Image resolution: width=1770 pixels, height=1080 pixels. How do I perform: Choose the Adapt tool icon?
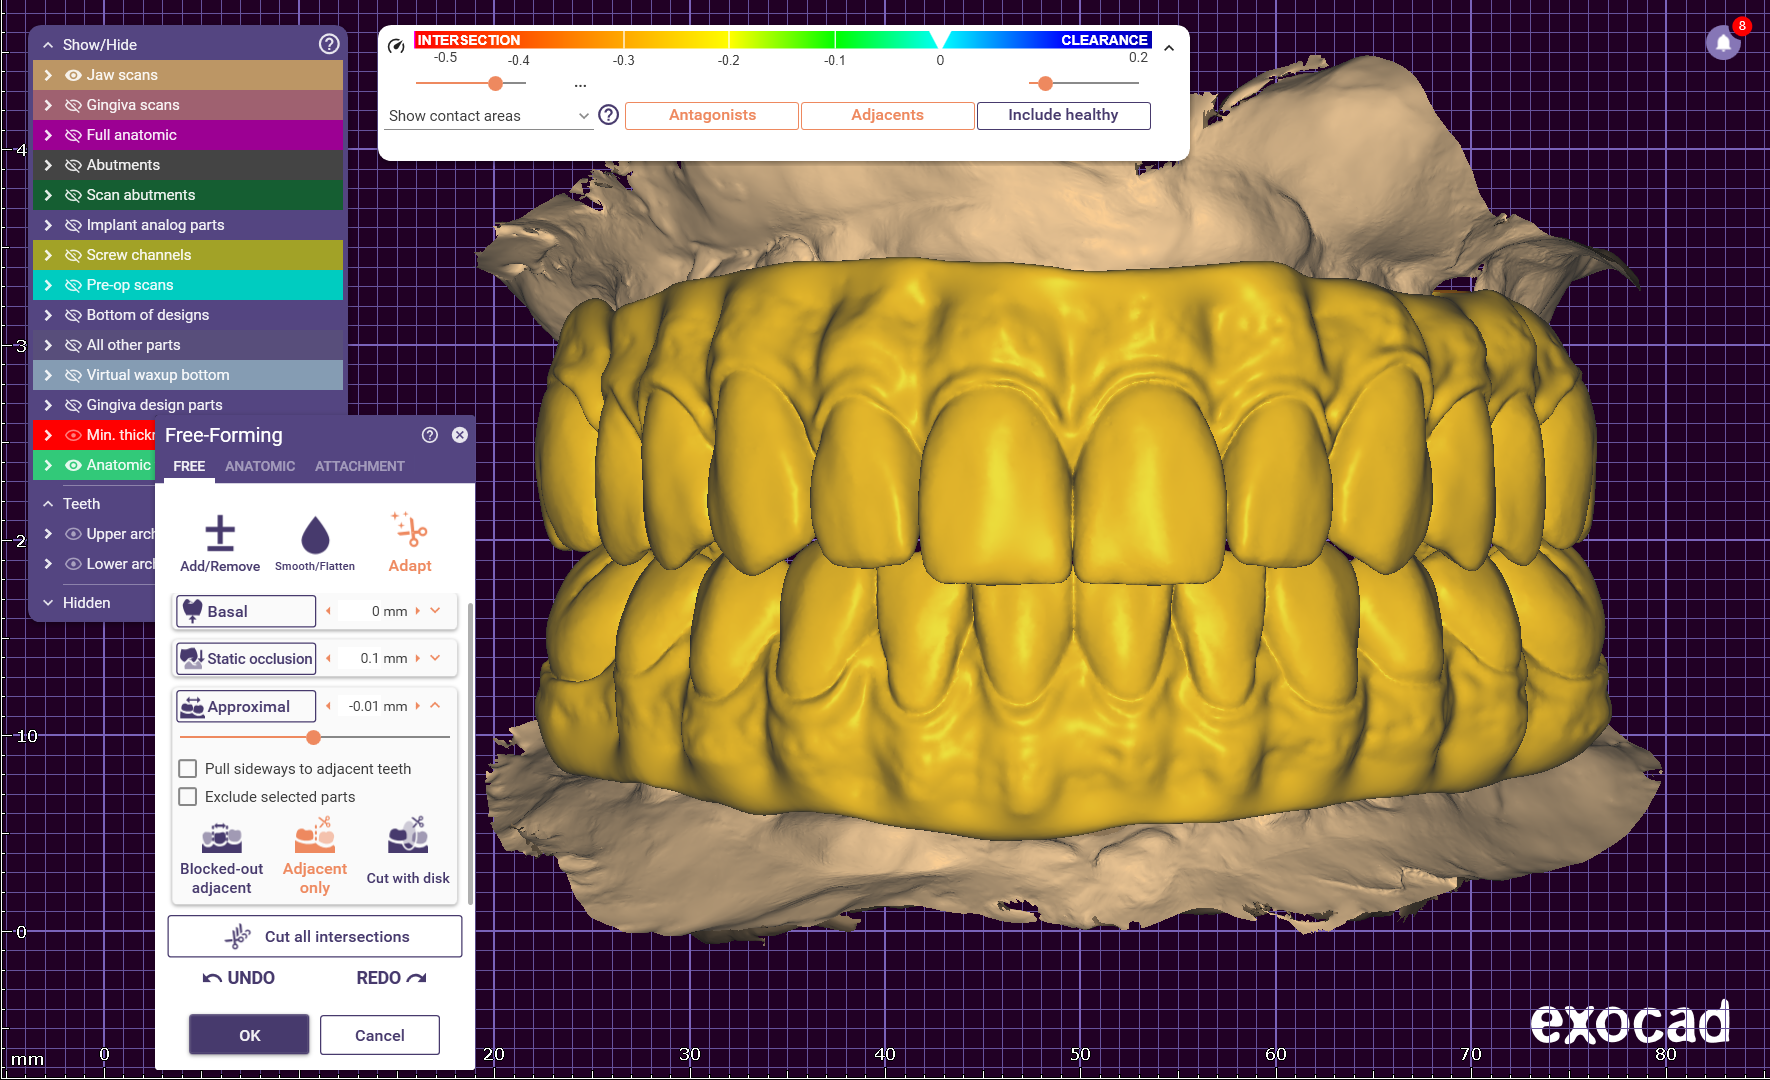tap(410, 531)
